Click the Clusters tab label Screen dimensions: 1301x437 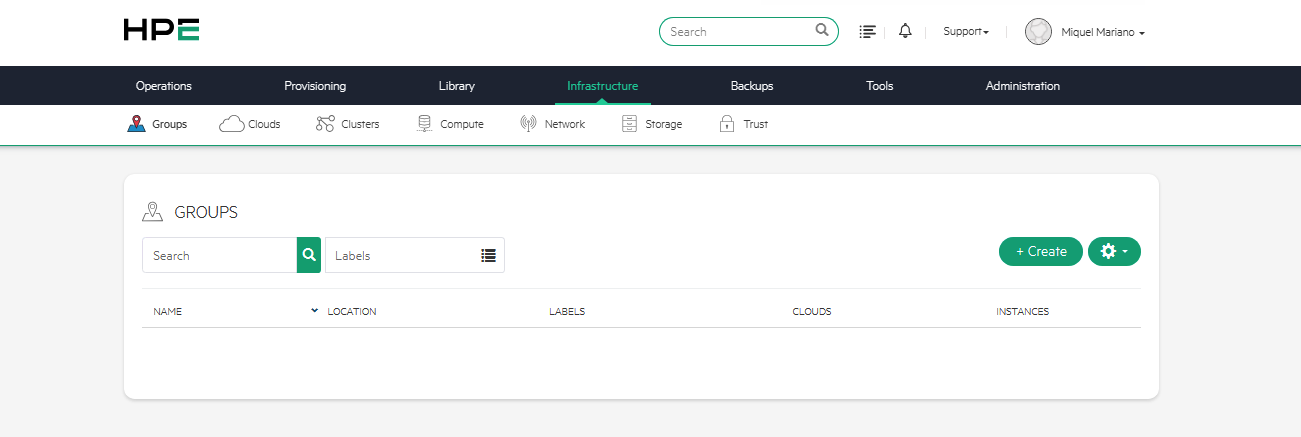(360, 125)
